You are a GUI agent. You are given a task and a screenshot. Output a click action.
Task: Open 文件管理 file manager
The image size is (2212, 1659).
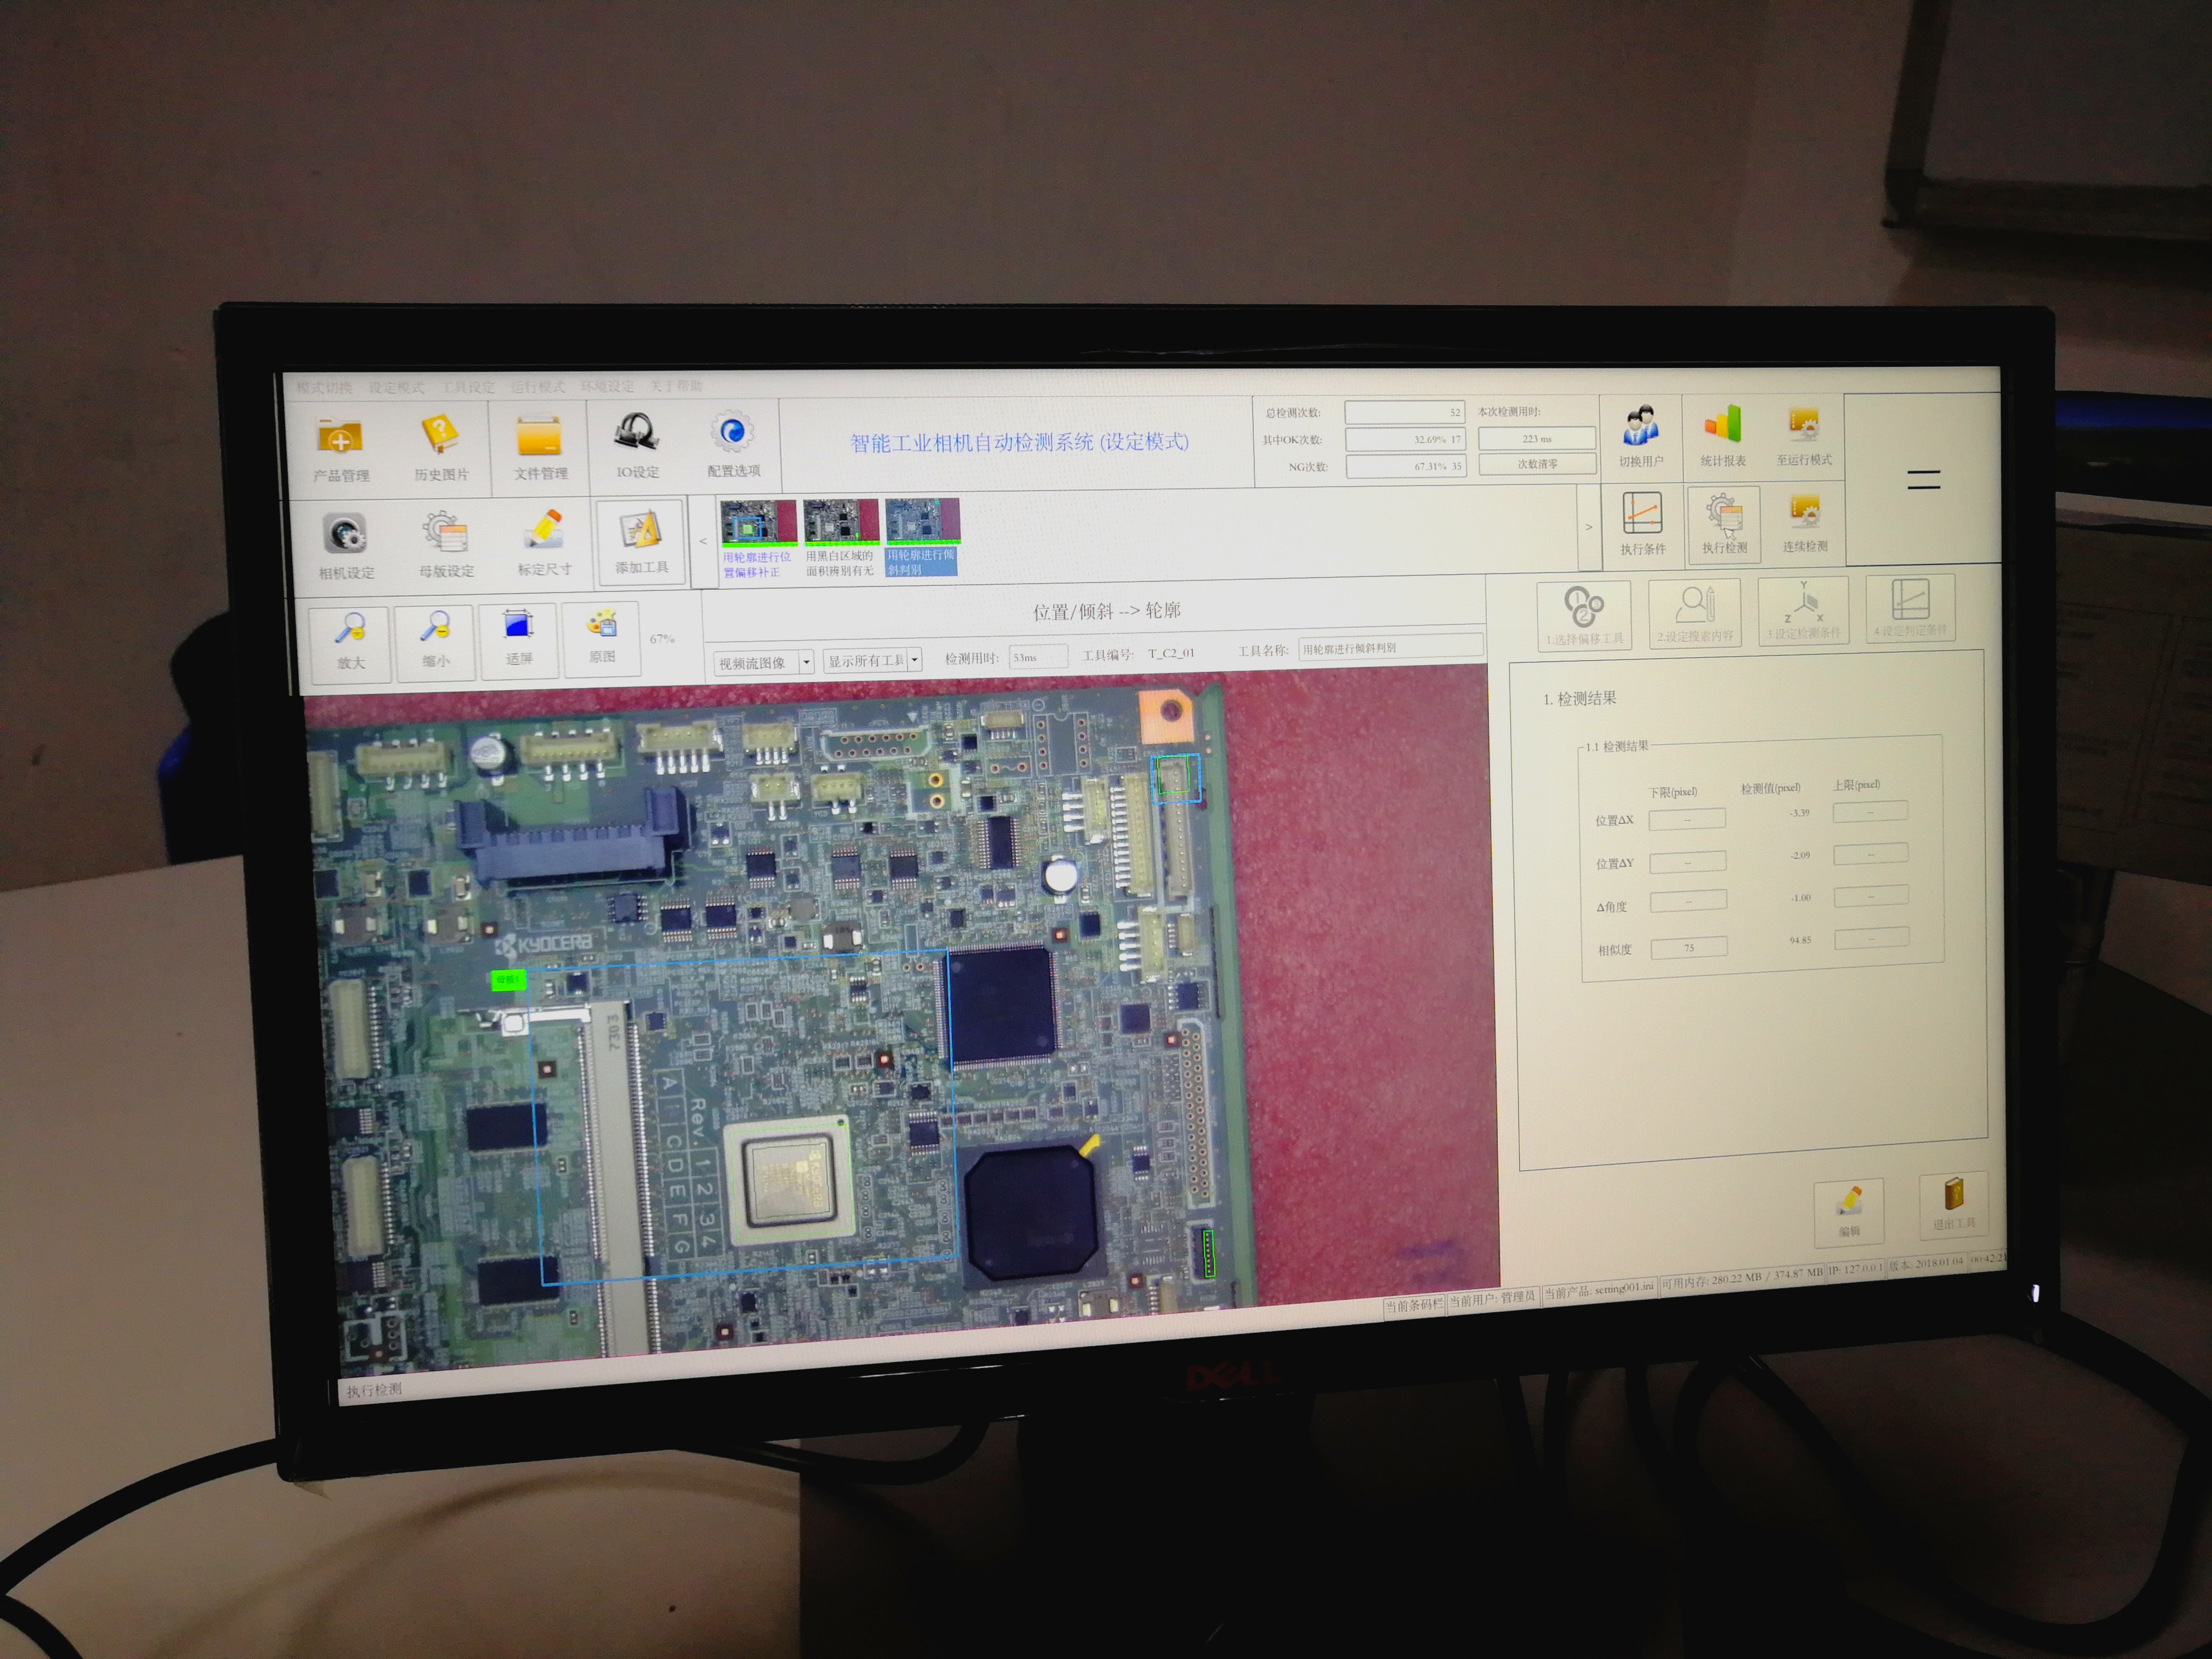[540, 447]
